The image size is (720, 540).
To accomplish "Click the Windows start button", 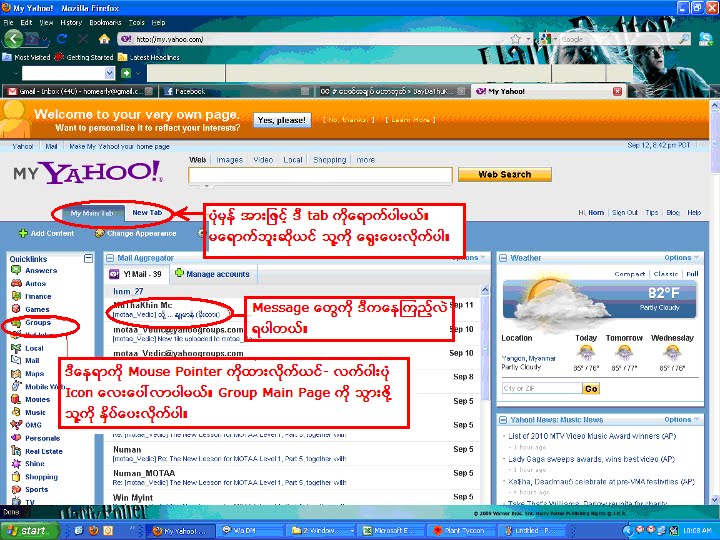I will coord(29,530).
